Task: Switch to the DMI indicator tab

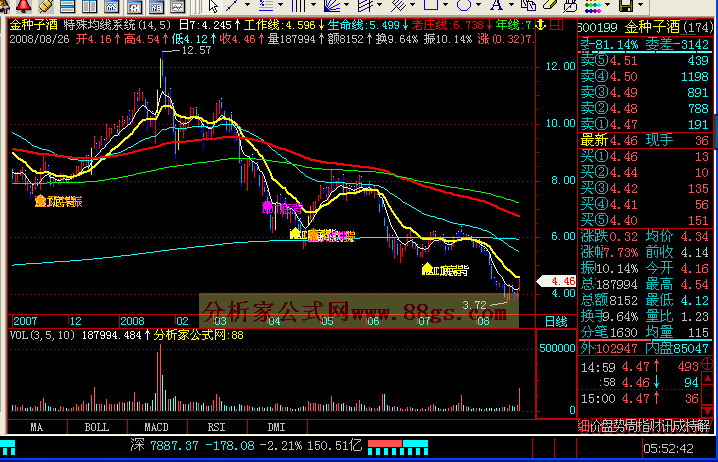Action: point(277,427)
